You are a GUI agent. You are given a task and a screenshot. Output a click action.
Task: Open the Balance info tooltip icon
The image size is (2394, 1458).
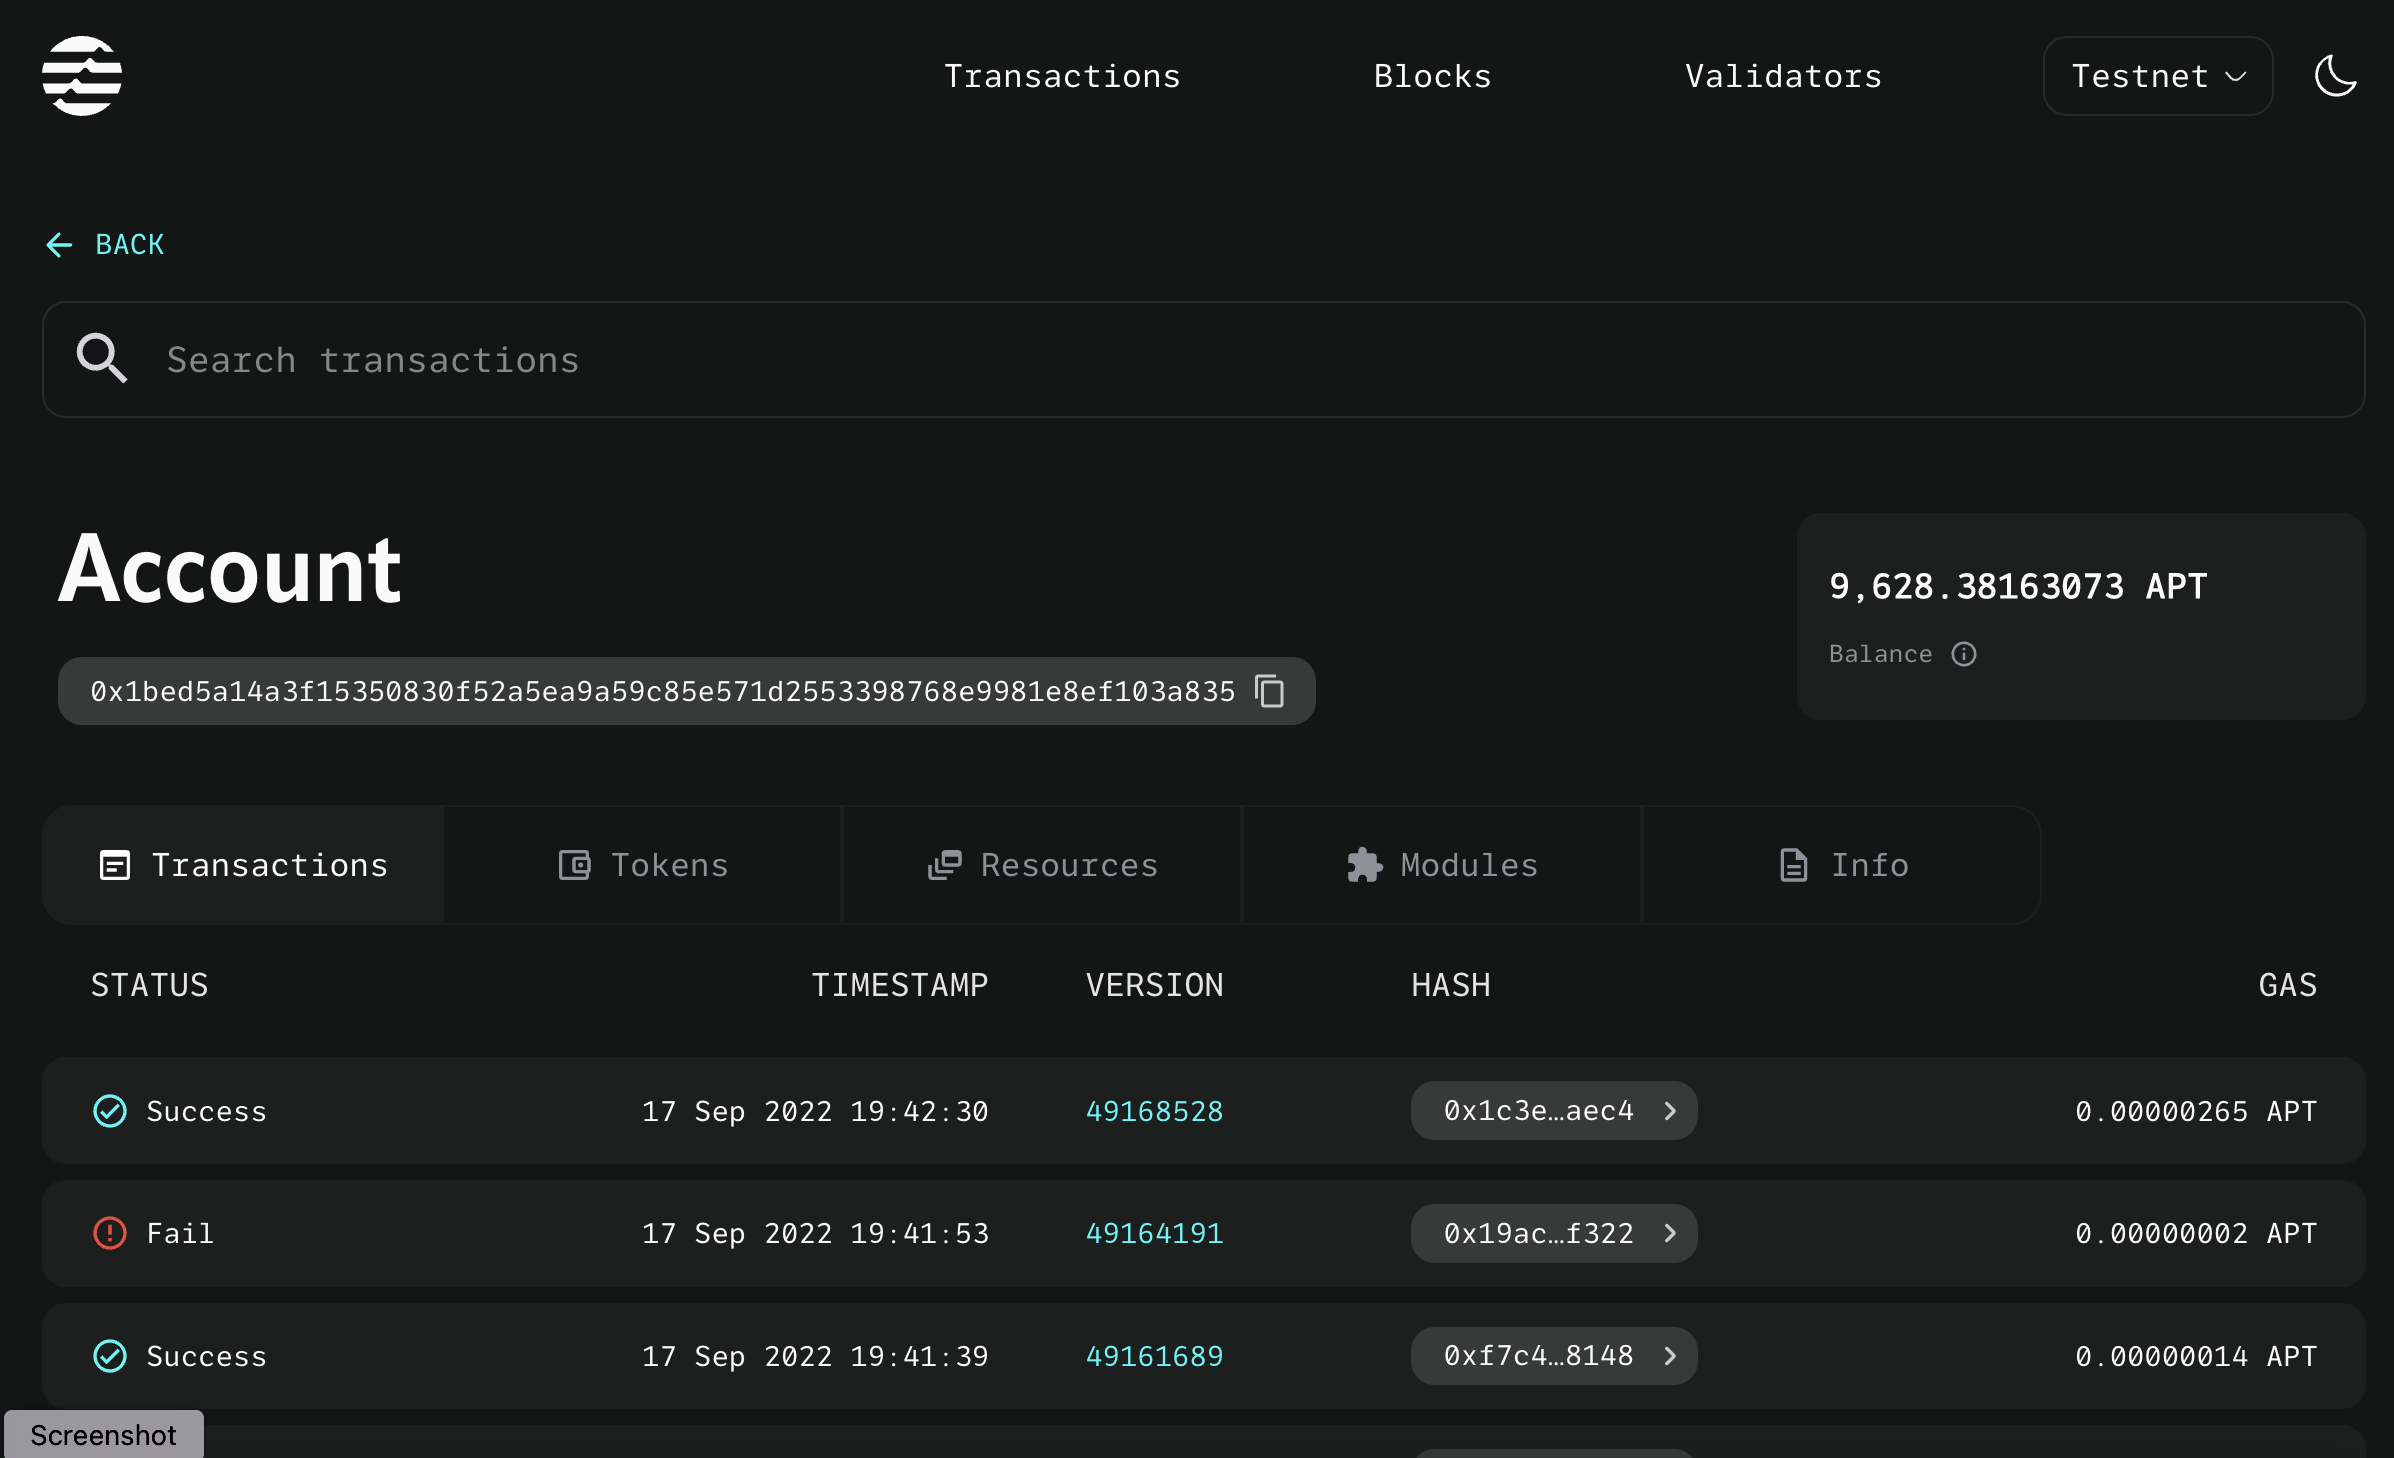[x=1965, y=654]
